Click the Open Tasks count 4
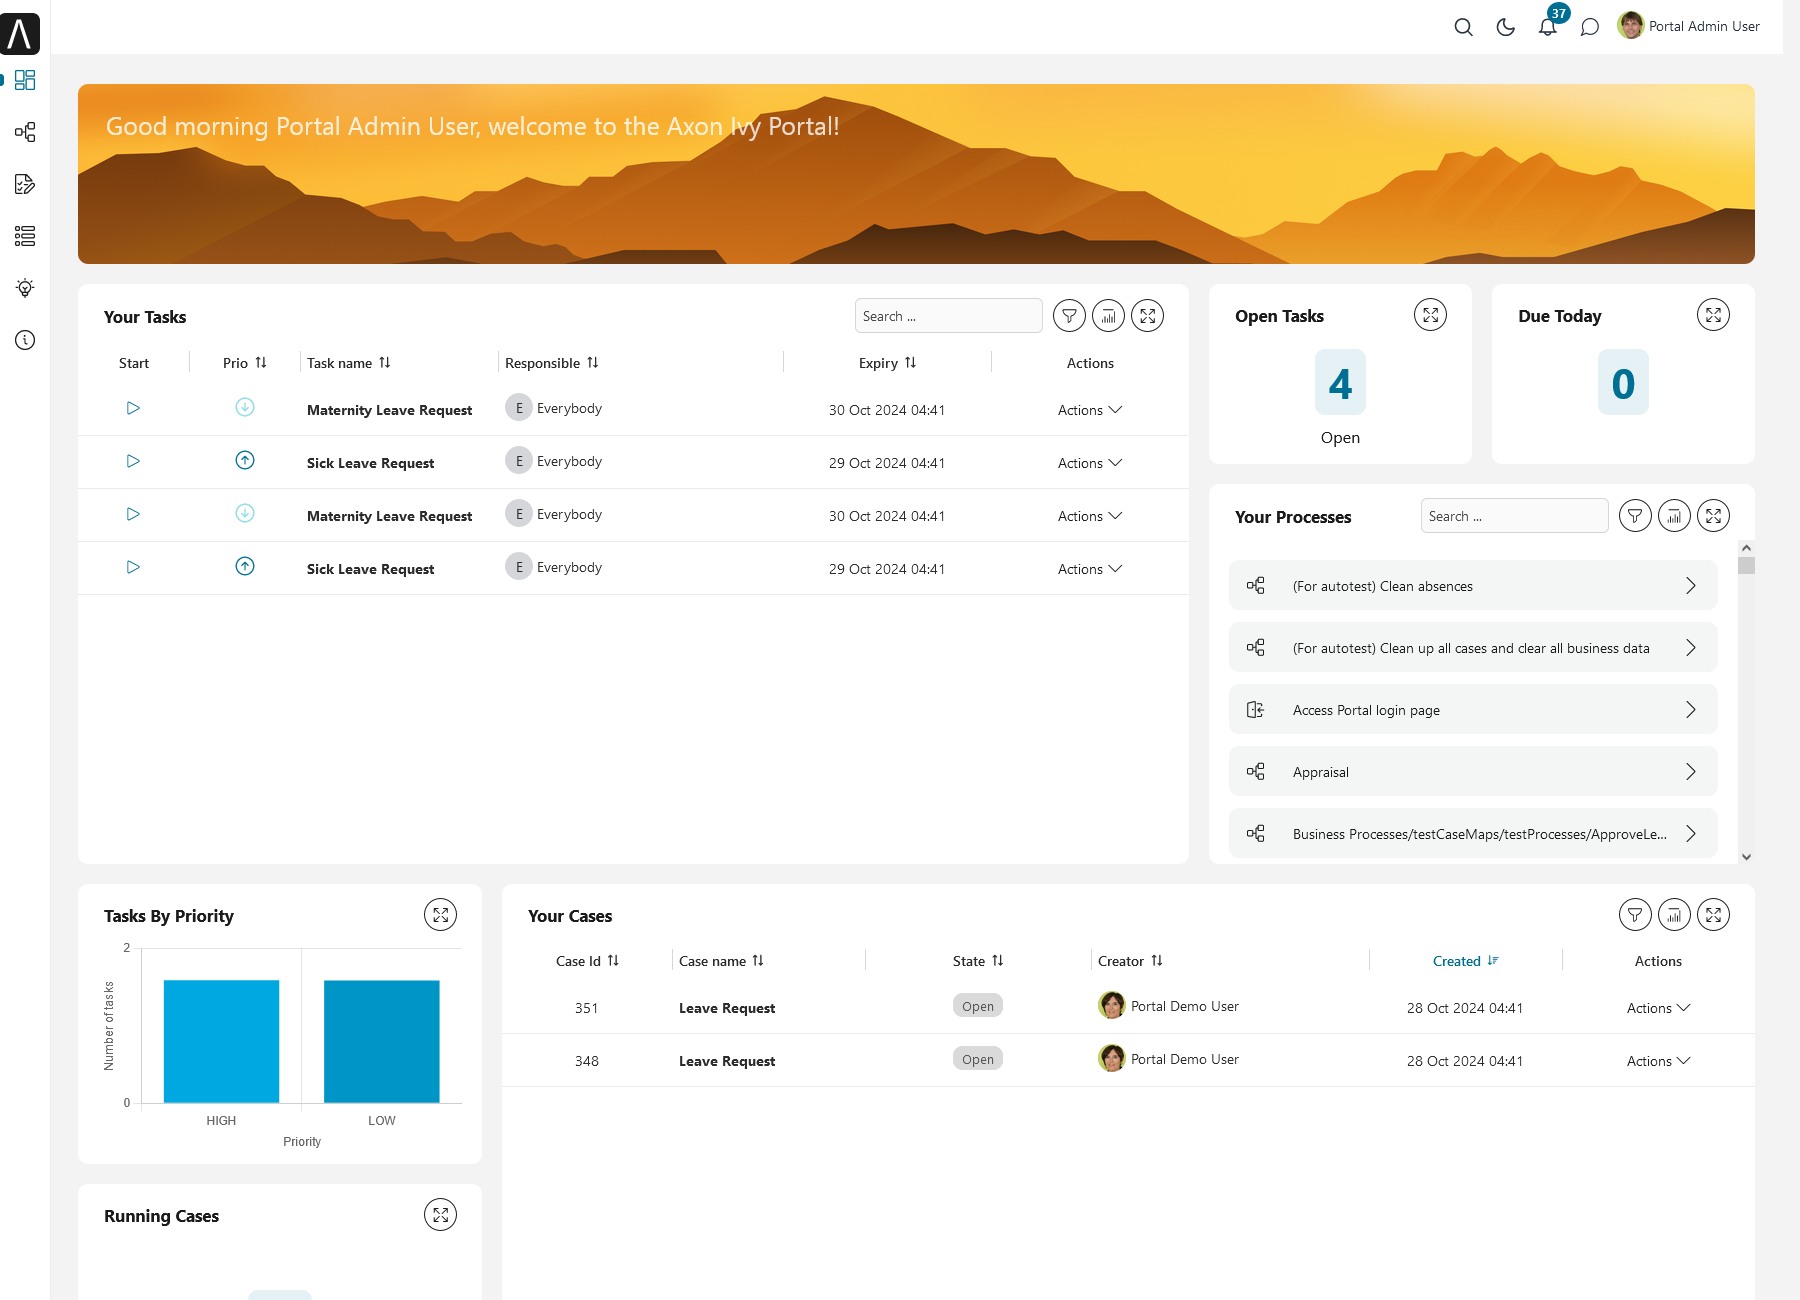The image size is (1800, 1300). click(1340, 383)
